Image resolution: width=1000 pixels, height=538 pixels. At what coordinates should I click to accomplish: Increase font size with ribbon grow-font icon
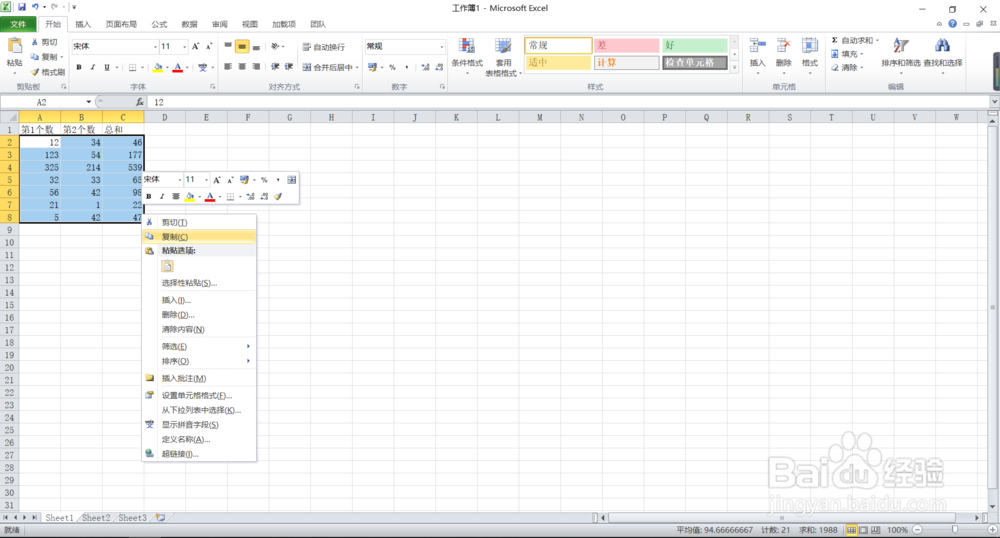[x=196, y=47]
